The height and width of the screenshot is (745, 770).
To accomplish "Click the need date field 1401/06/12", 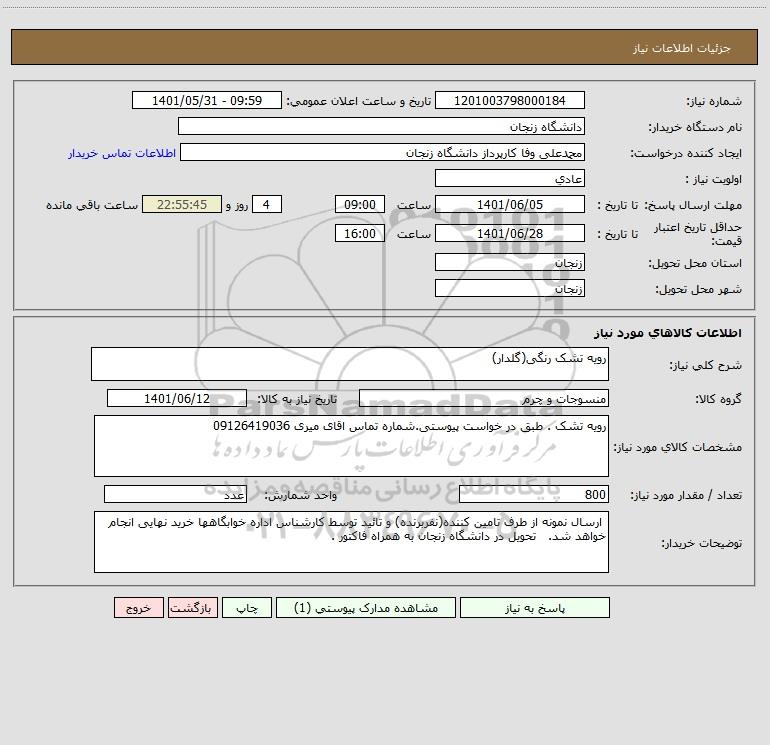I will pyautogui.click(x=177, y=398).
